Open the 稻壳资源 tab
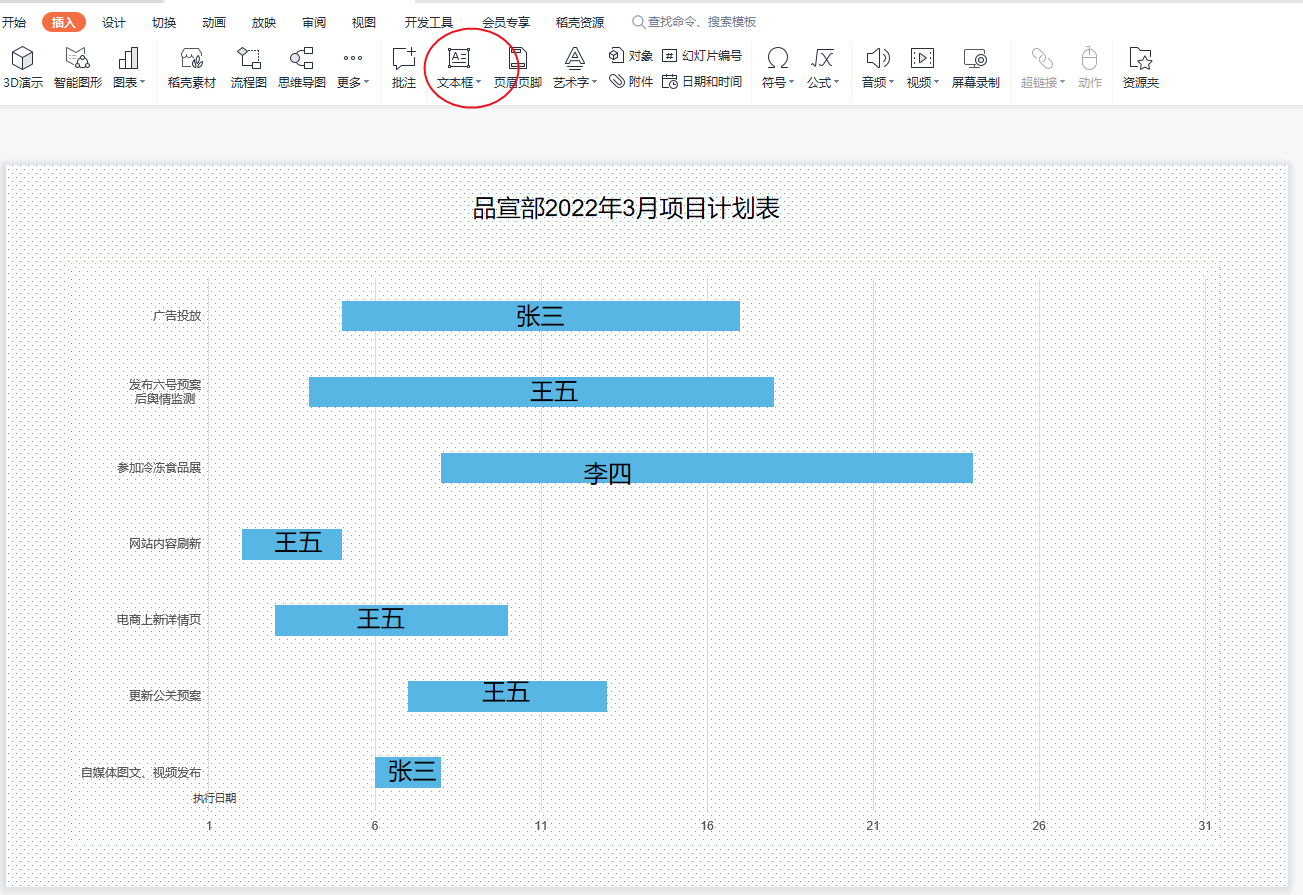This screenshot has height=895, width=1303. pos(580,22)
